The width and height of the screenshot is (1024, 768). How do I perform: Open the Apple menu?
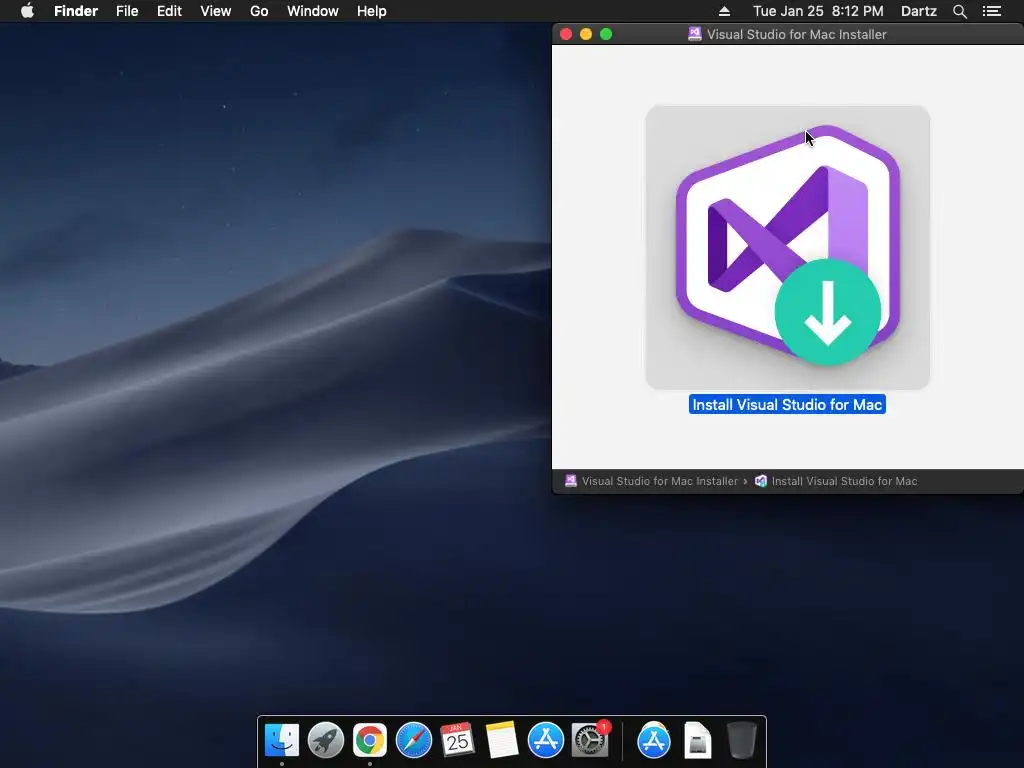click(x=27, y=11)
